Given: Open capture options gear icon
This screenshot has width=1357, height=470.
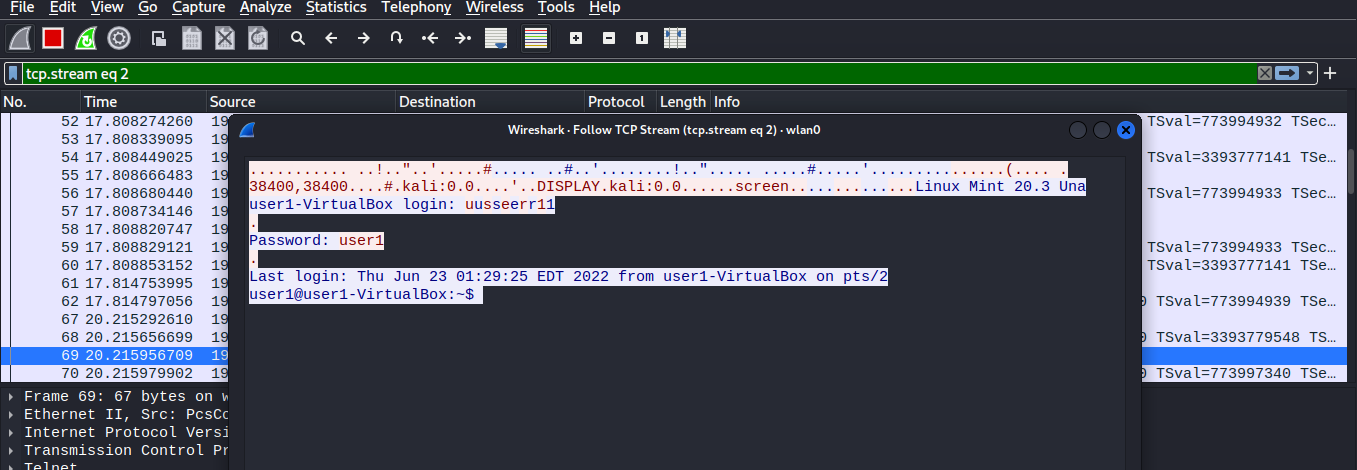Looking at the screenshot, I should [x=119, y=38].
